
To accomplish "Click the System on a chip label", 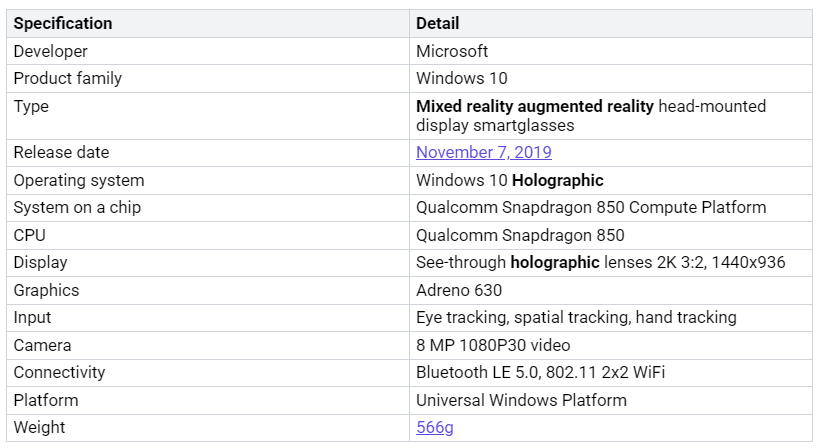I will tap(77, 207).
